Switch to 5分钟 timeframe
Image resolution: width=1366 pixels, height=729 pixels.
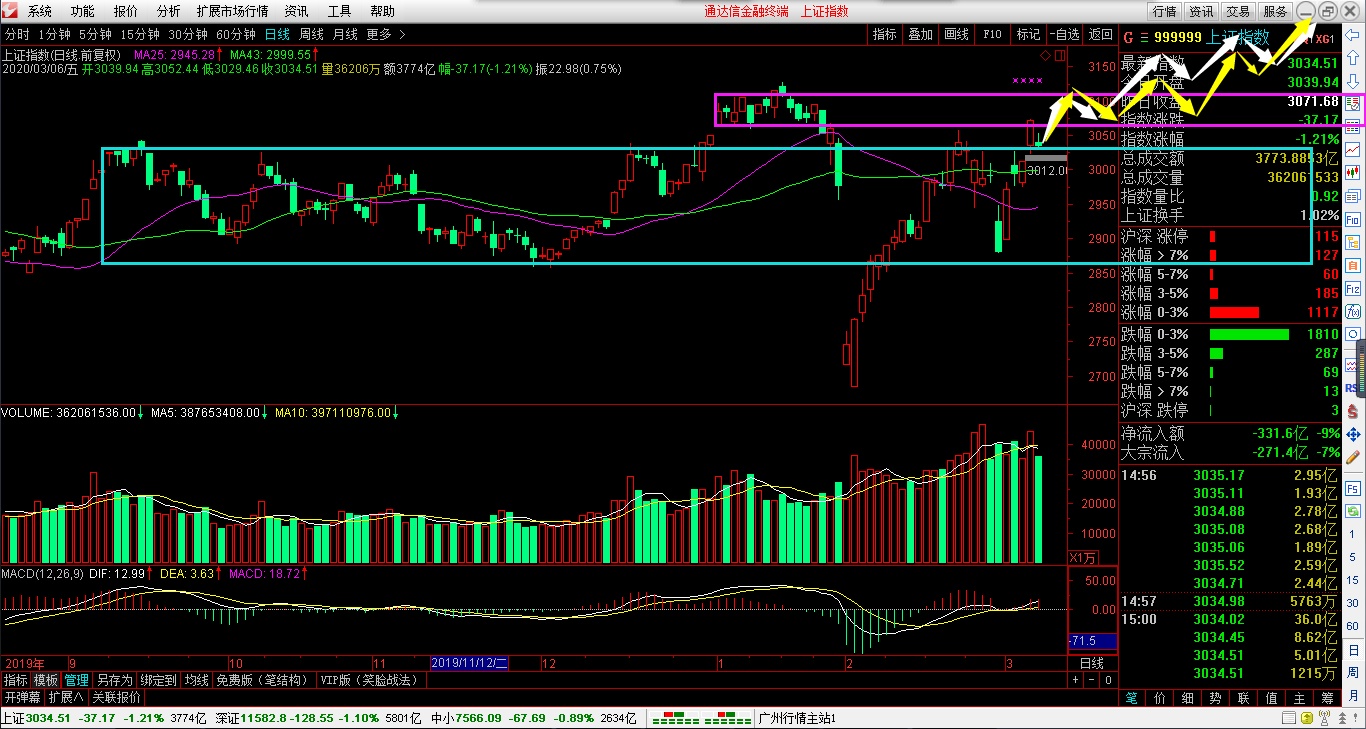[x=94, y=34]
